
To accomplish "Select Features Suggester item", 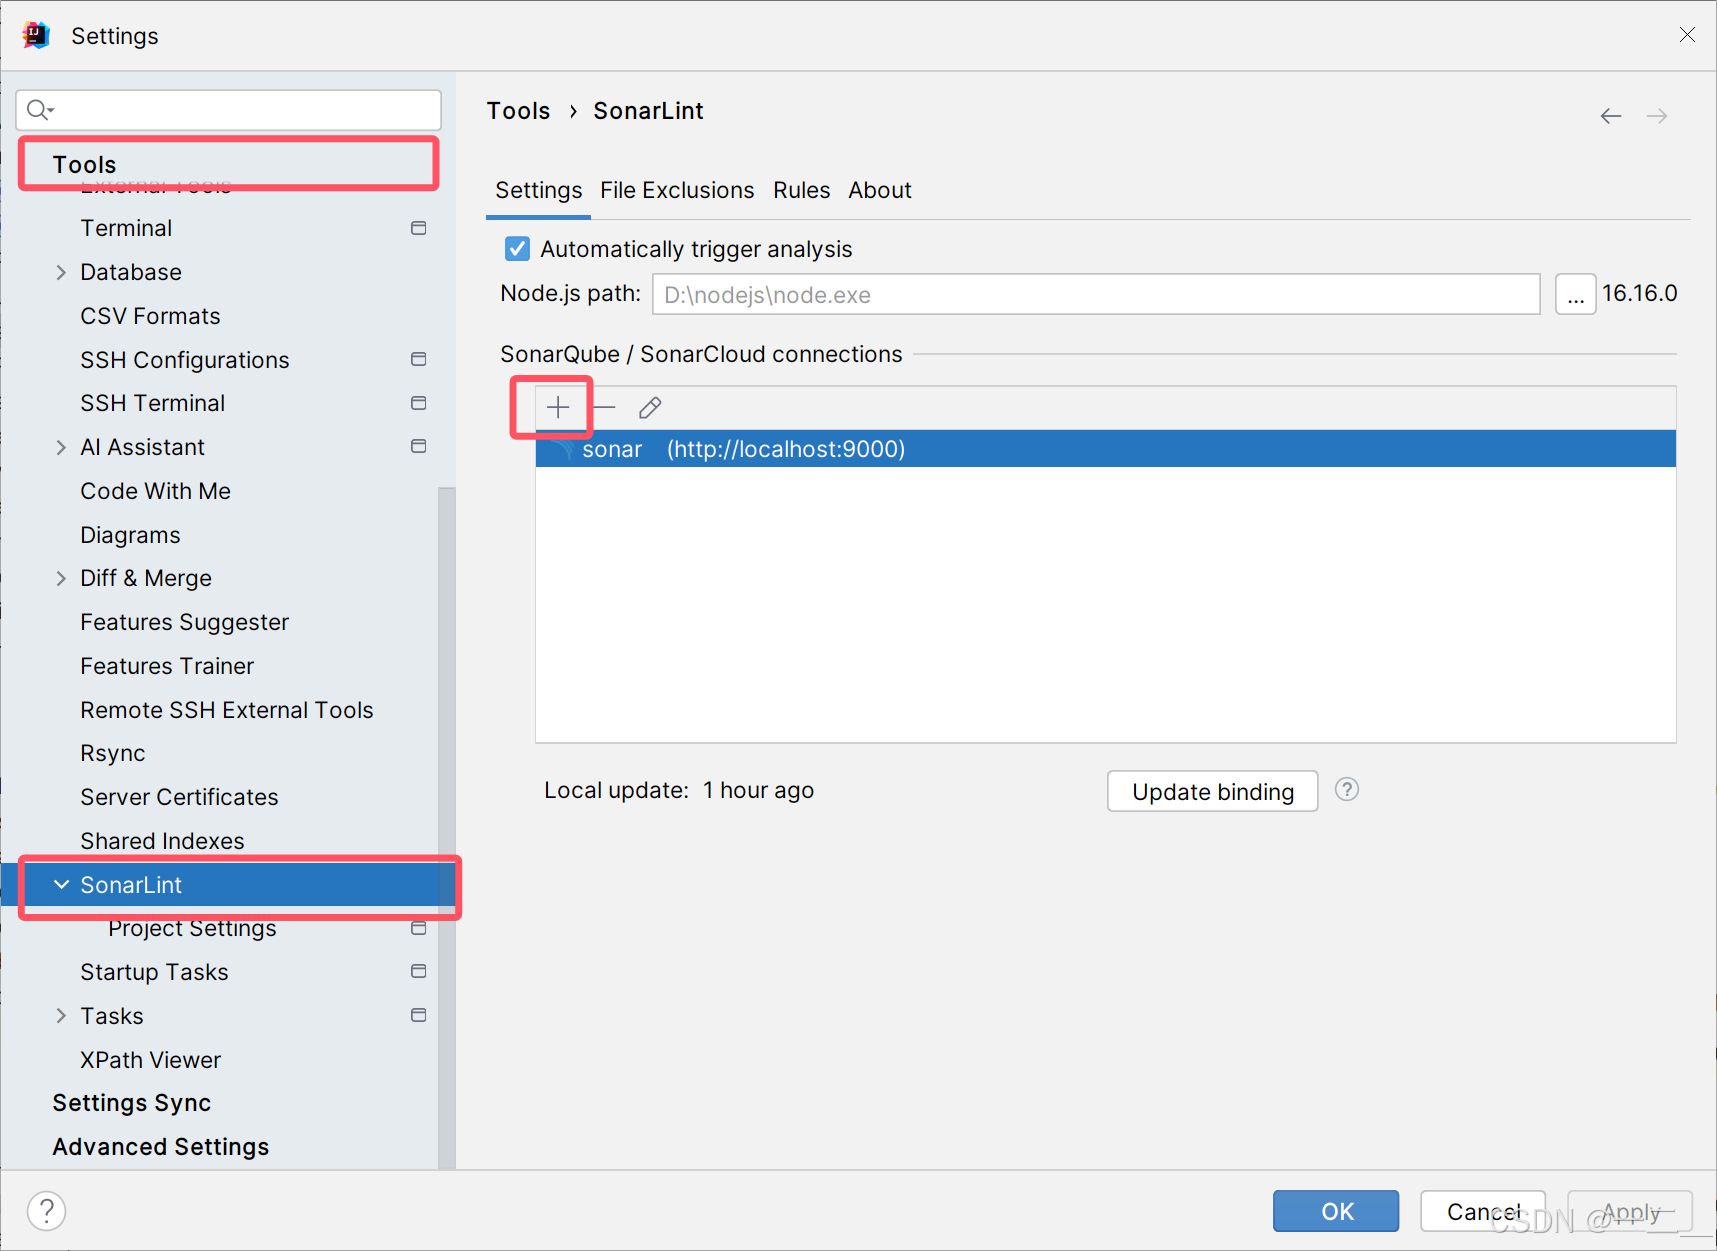I will (x=185, y=622).
